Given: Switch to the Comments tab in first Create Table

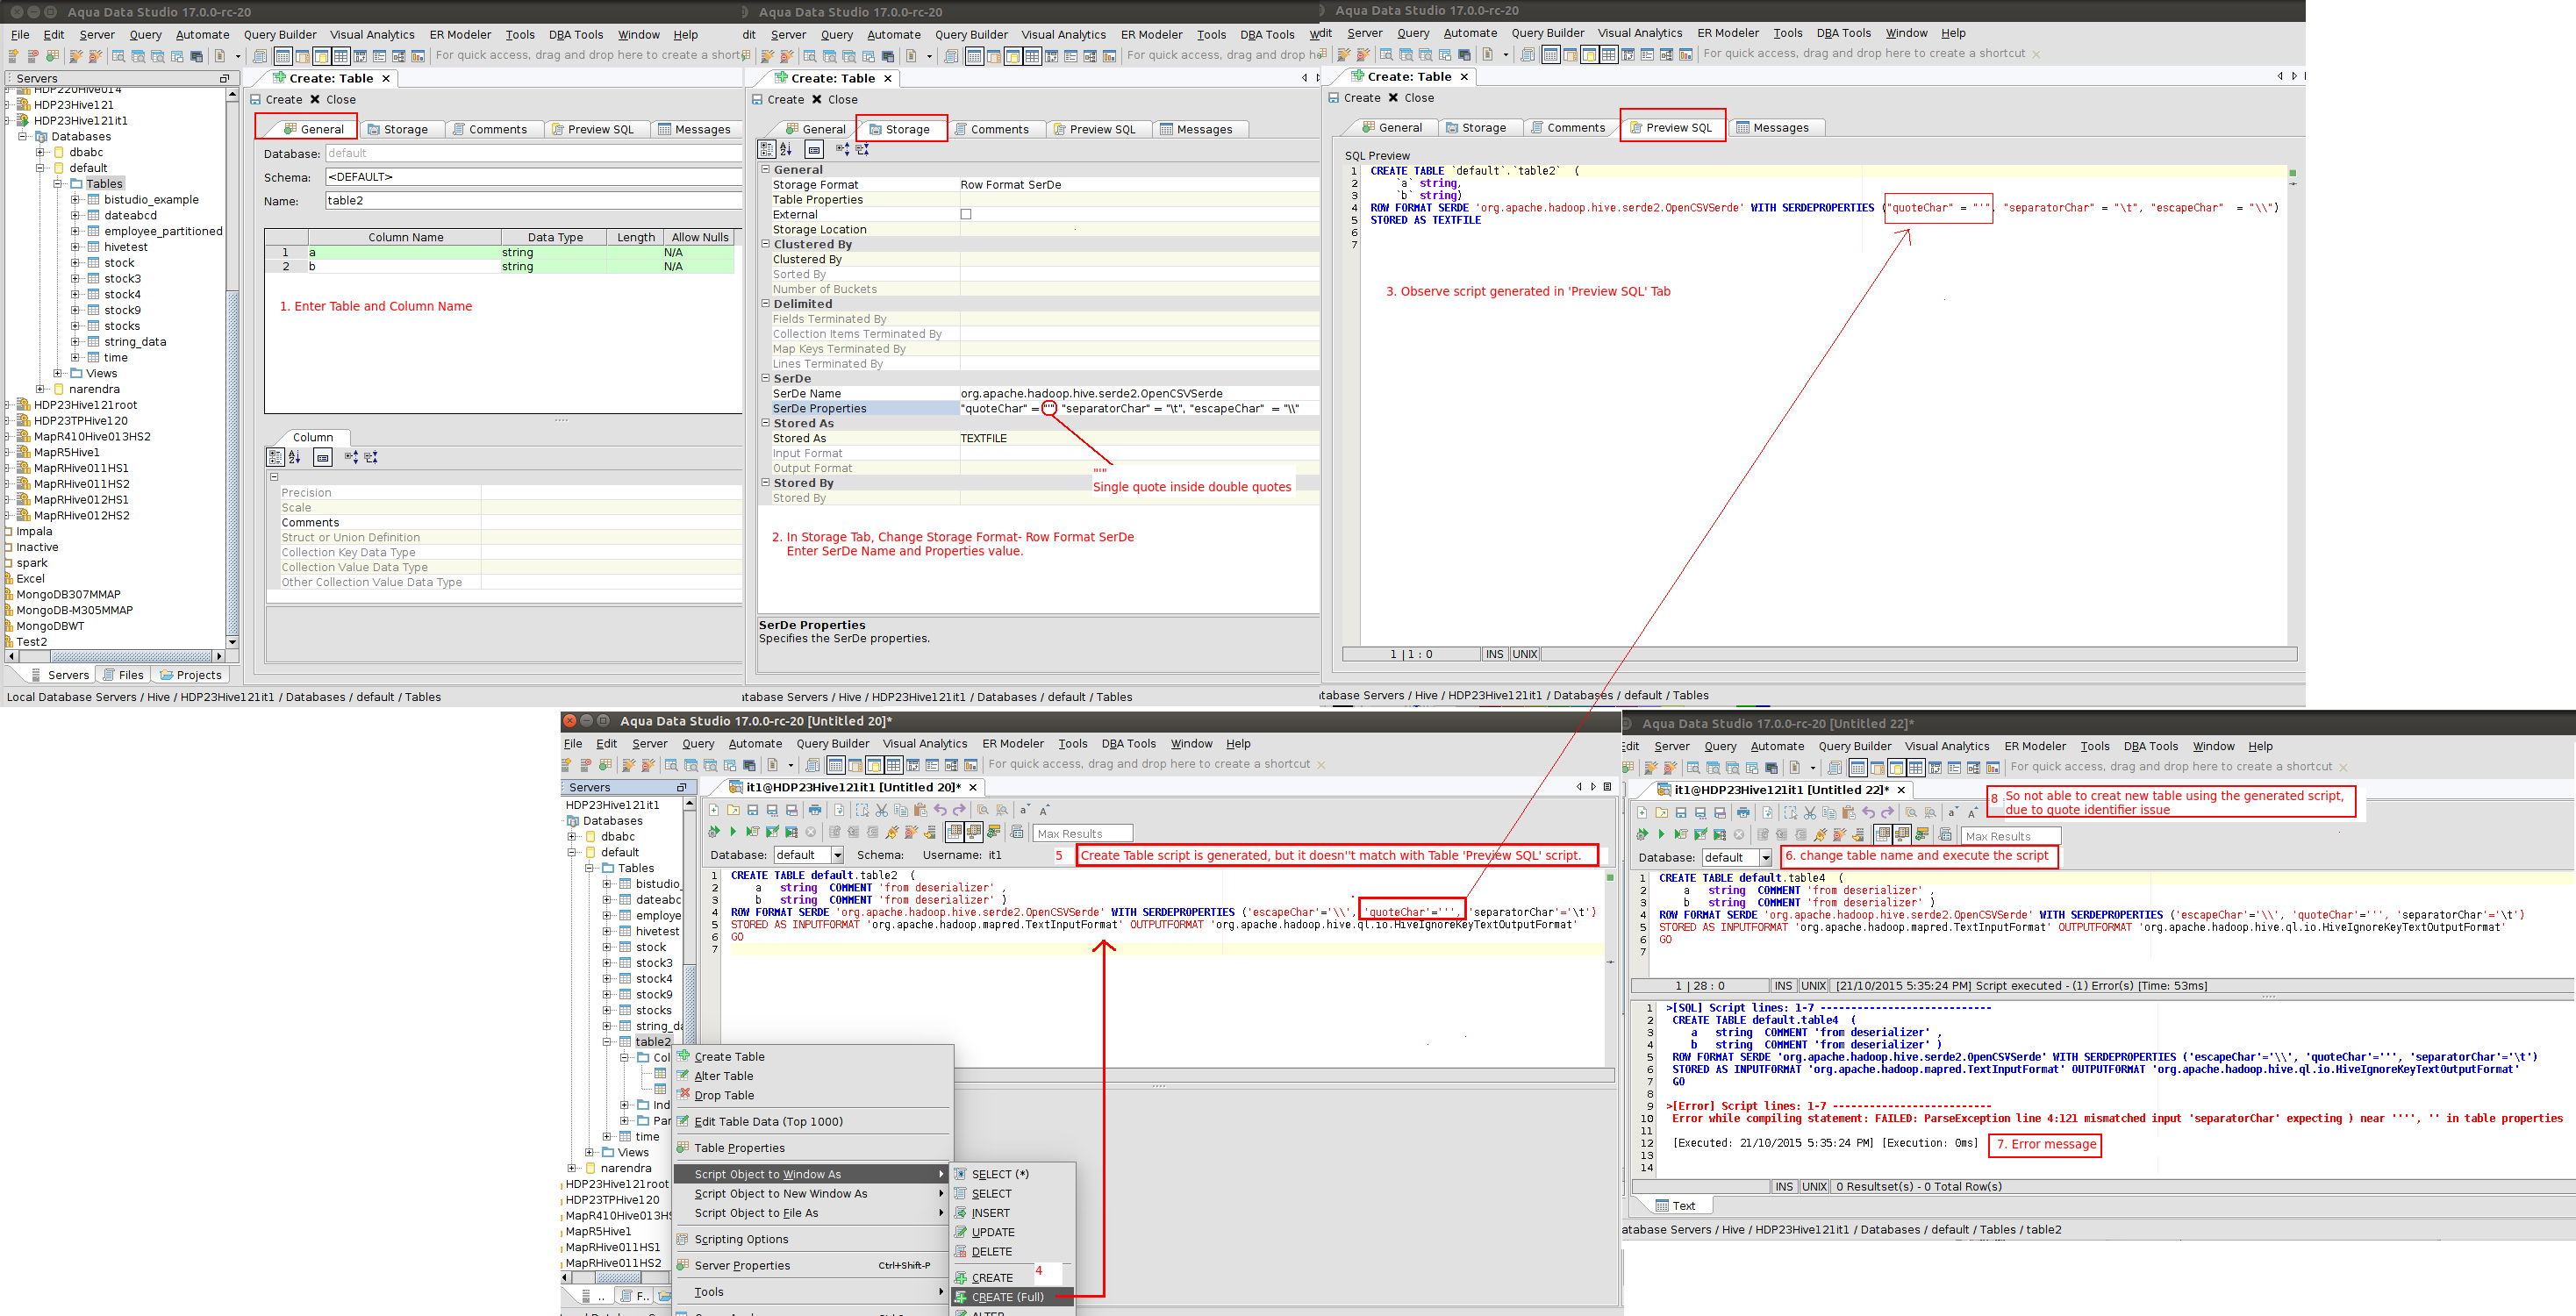Looking at the screenshot, I should pyautogui.click(x=497, y=129).
